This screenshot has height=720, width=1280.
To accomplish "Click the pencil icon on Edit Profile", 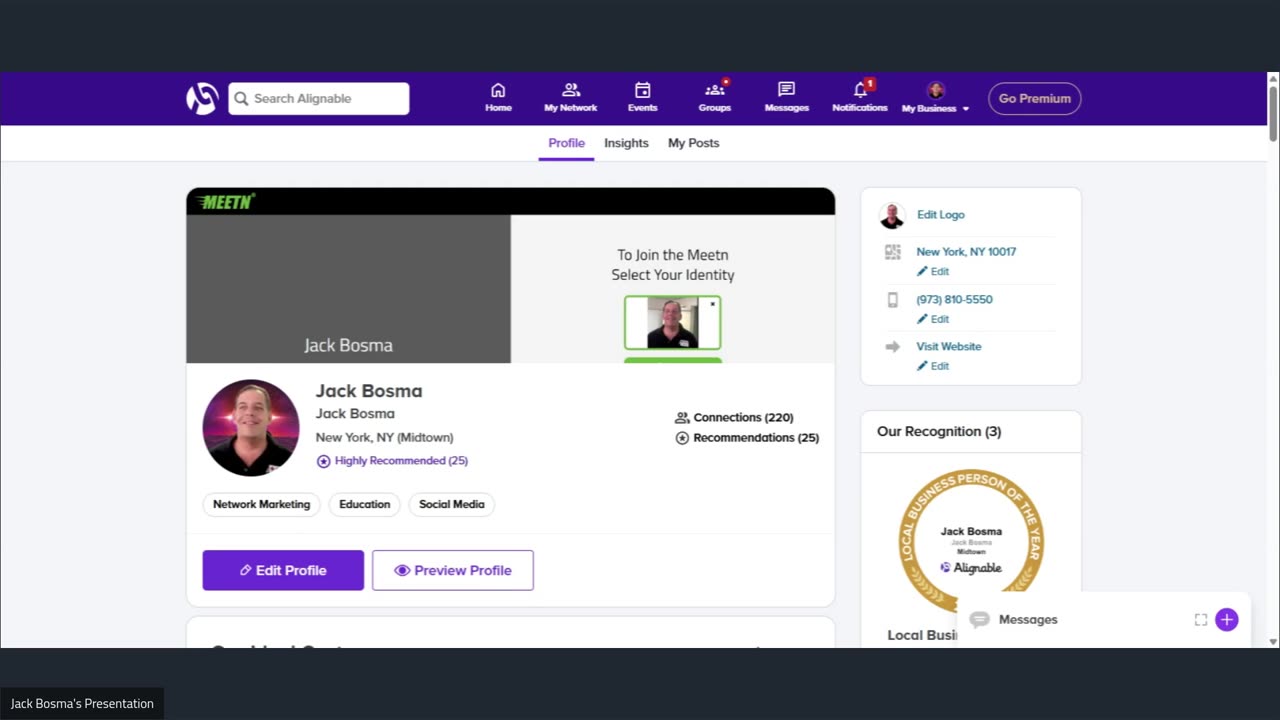I will 245,570.
